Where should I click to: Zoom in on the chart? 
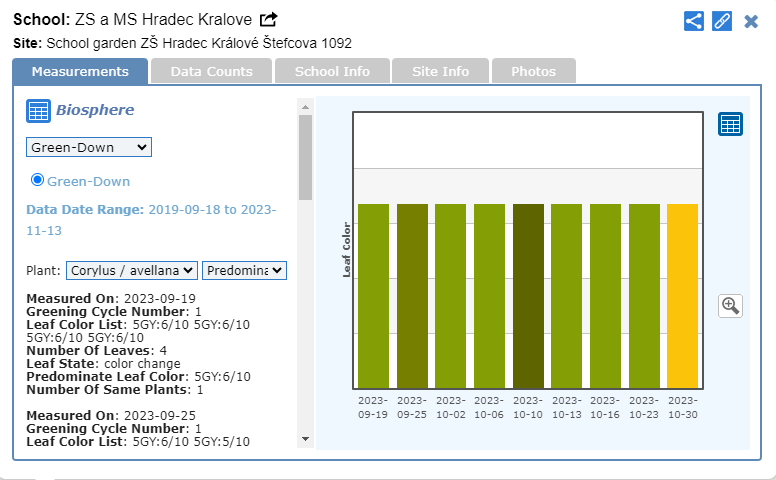(730, 306)
